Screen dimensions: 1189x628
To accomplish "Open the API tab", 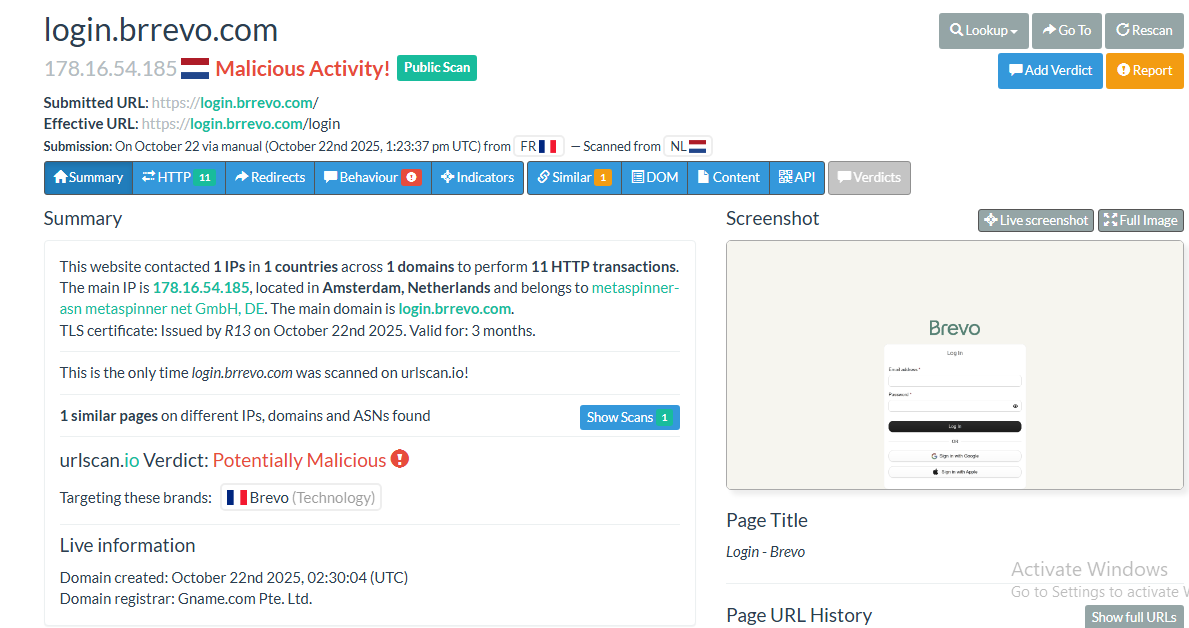I will [796, 178].
